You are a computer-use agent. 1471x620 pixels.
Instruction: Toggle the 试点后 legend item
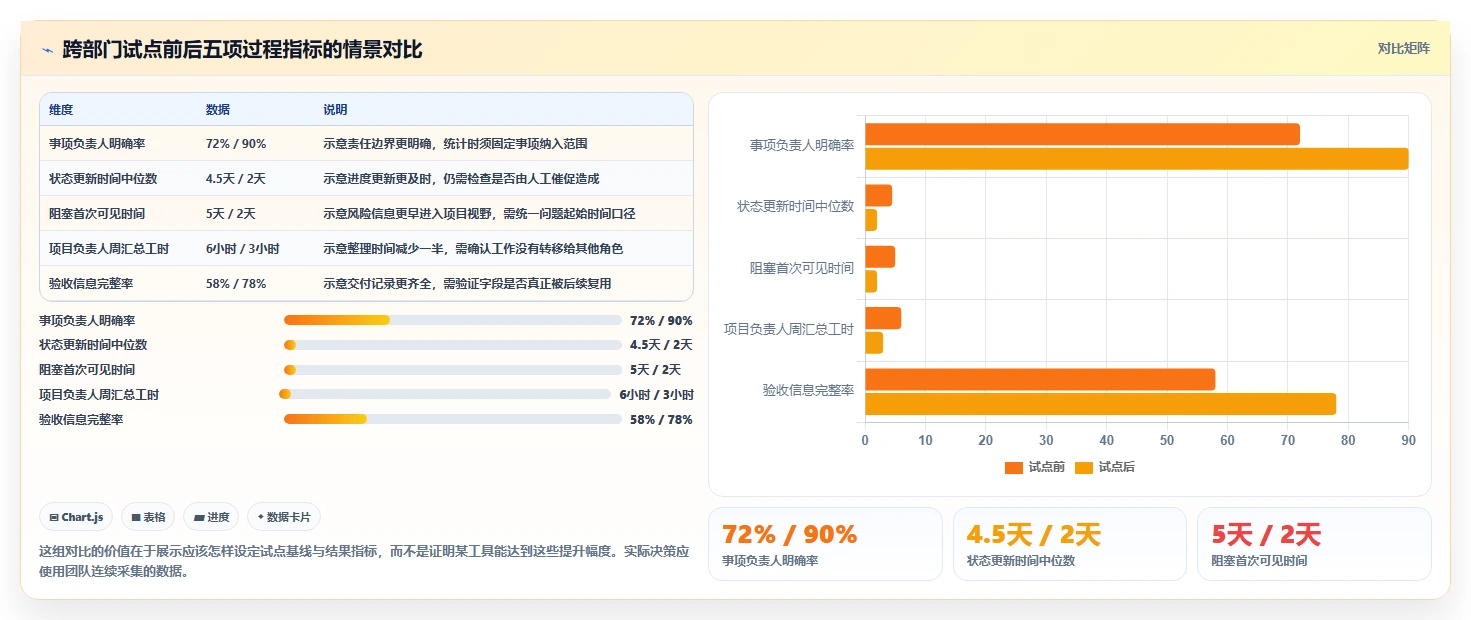coord(1105,467)
